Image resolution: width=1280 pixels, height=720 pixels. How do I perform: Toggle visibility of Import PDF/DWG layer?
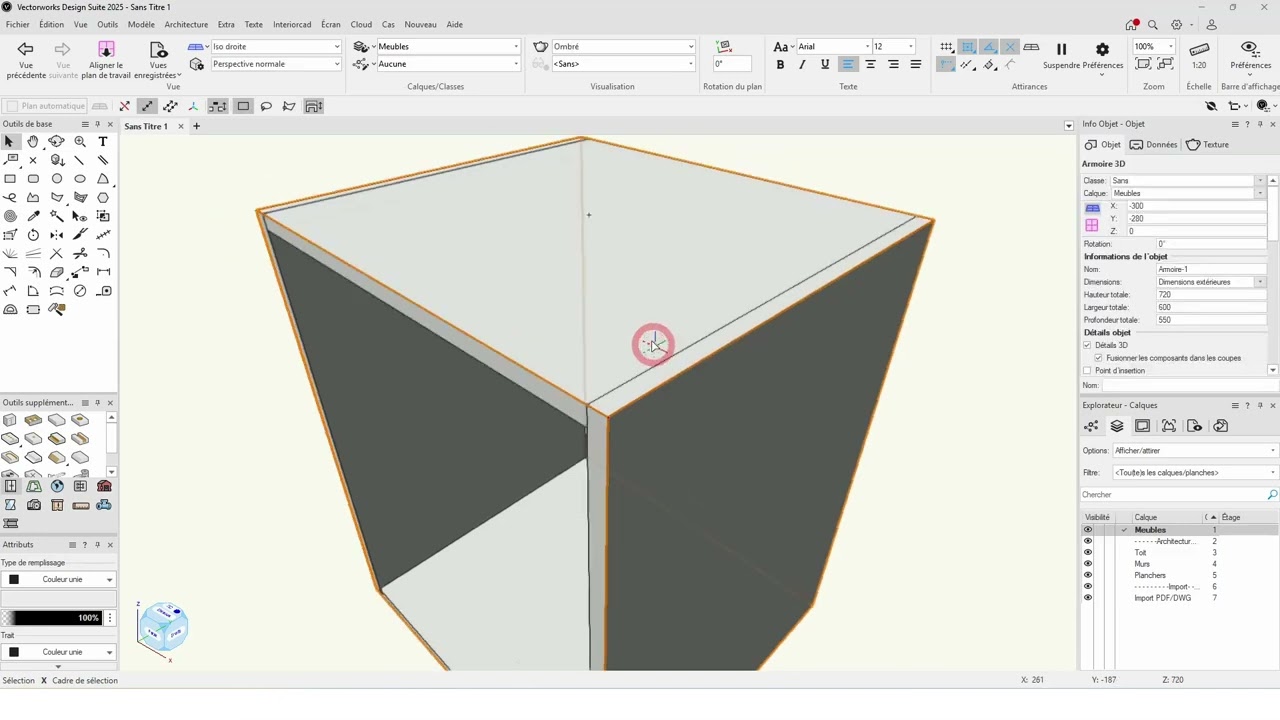coord(1088,598)
